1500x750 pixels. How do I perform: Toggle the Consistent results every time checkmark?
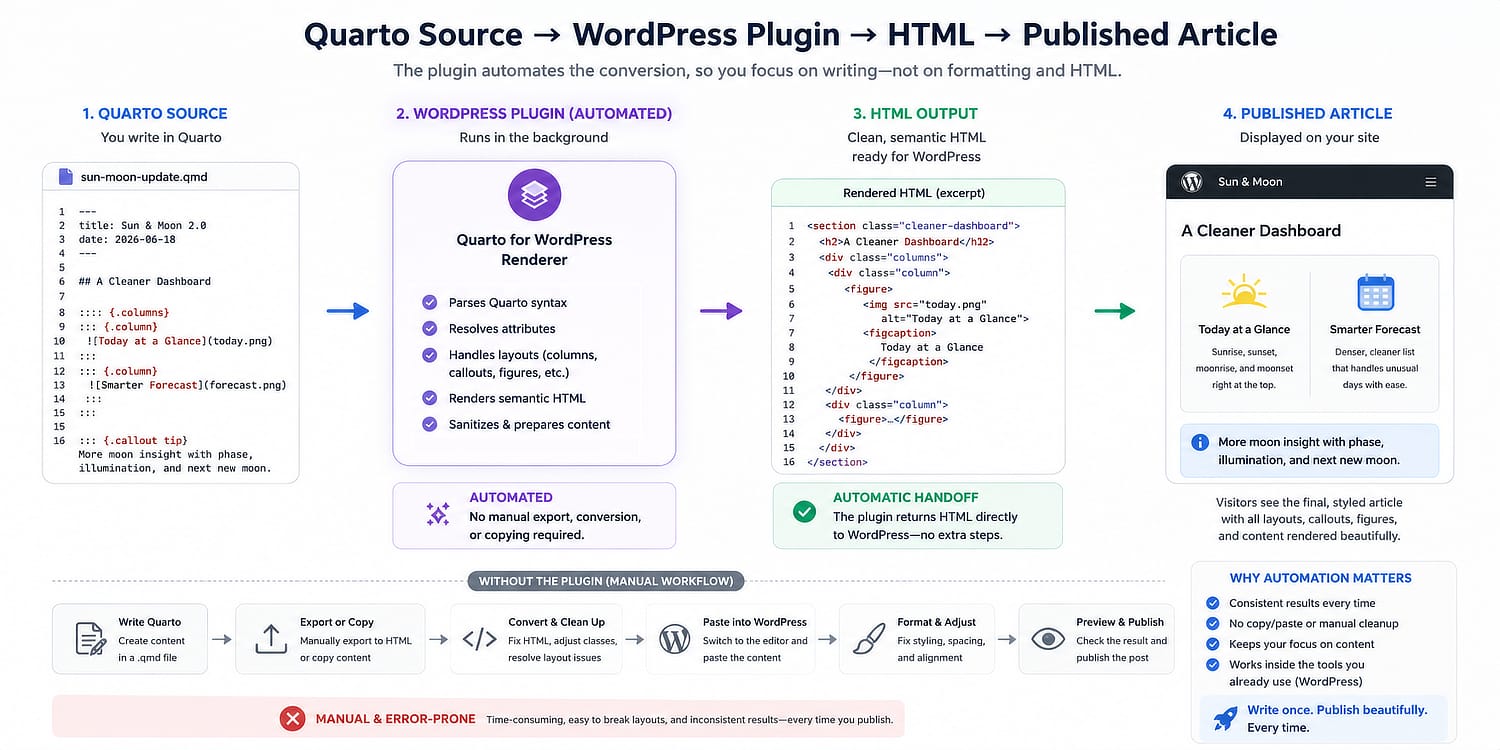pyautogui.click(x=1213, y=603)
